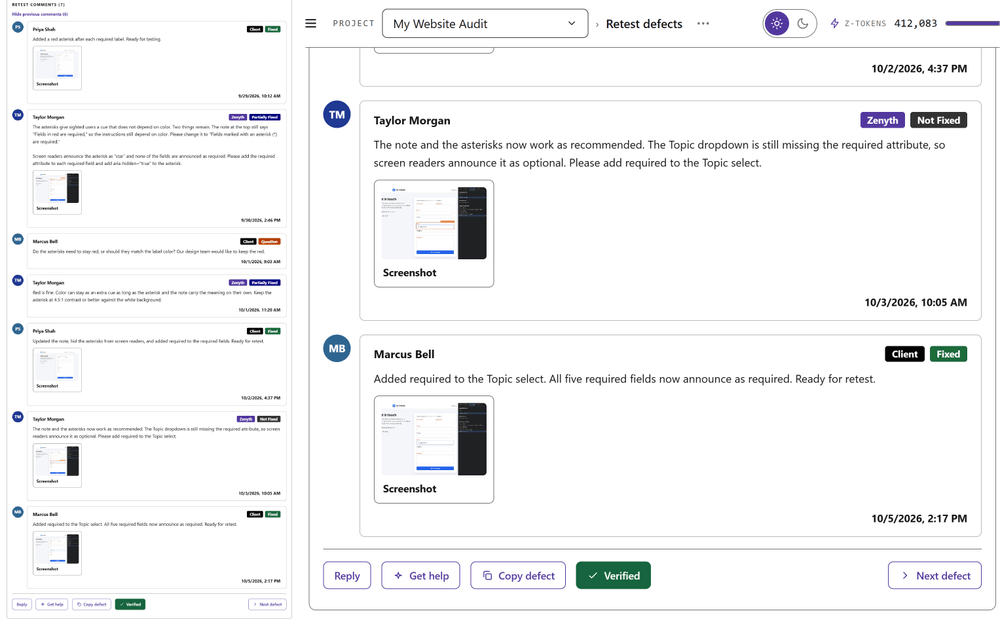Click the RETEST COMMENTS (7) heading
1000x624 pixels.
pyautogui.click(x=38, y=4)
